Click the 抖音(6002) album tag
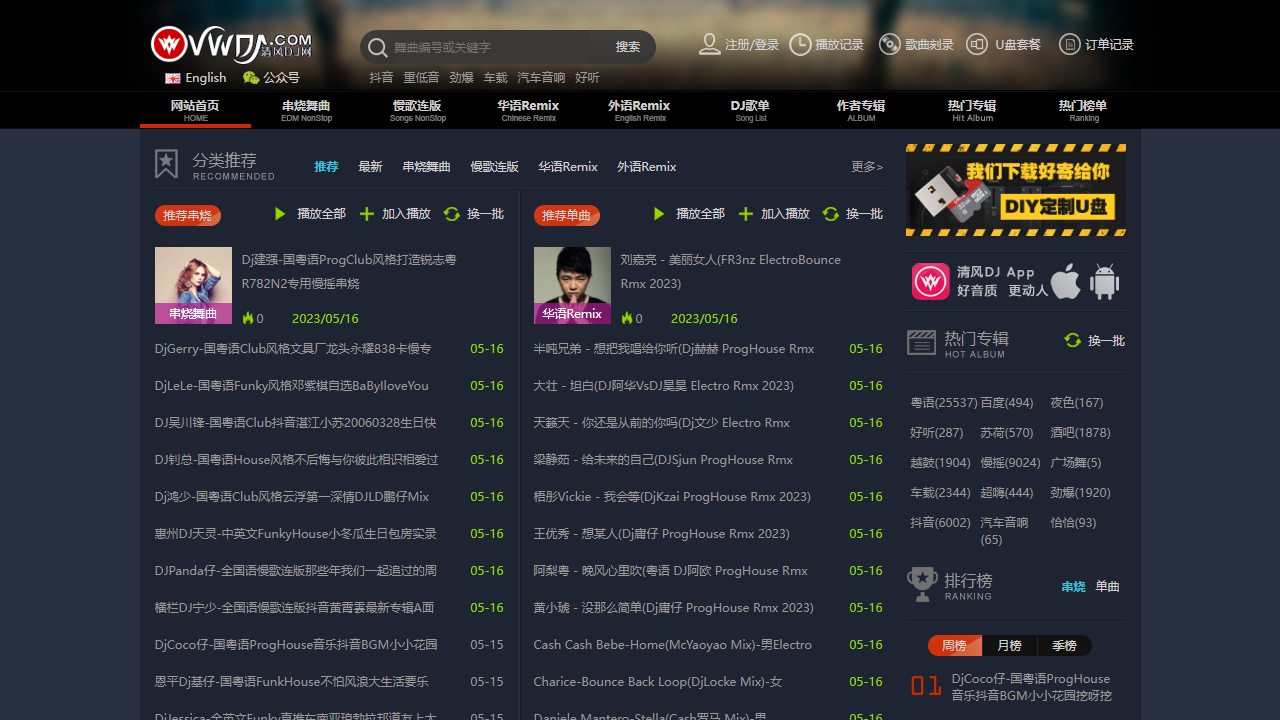The height and width of the screenshot is (720, 1280). tap(940, 523)
